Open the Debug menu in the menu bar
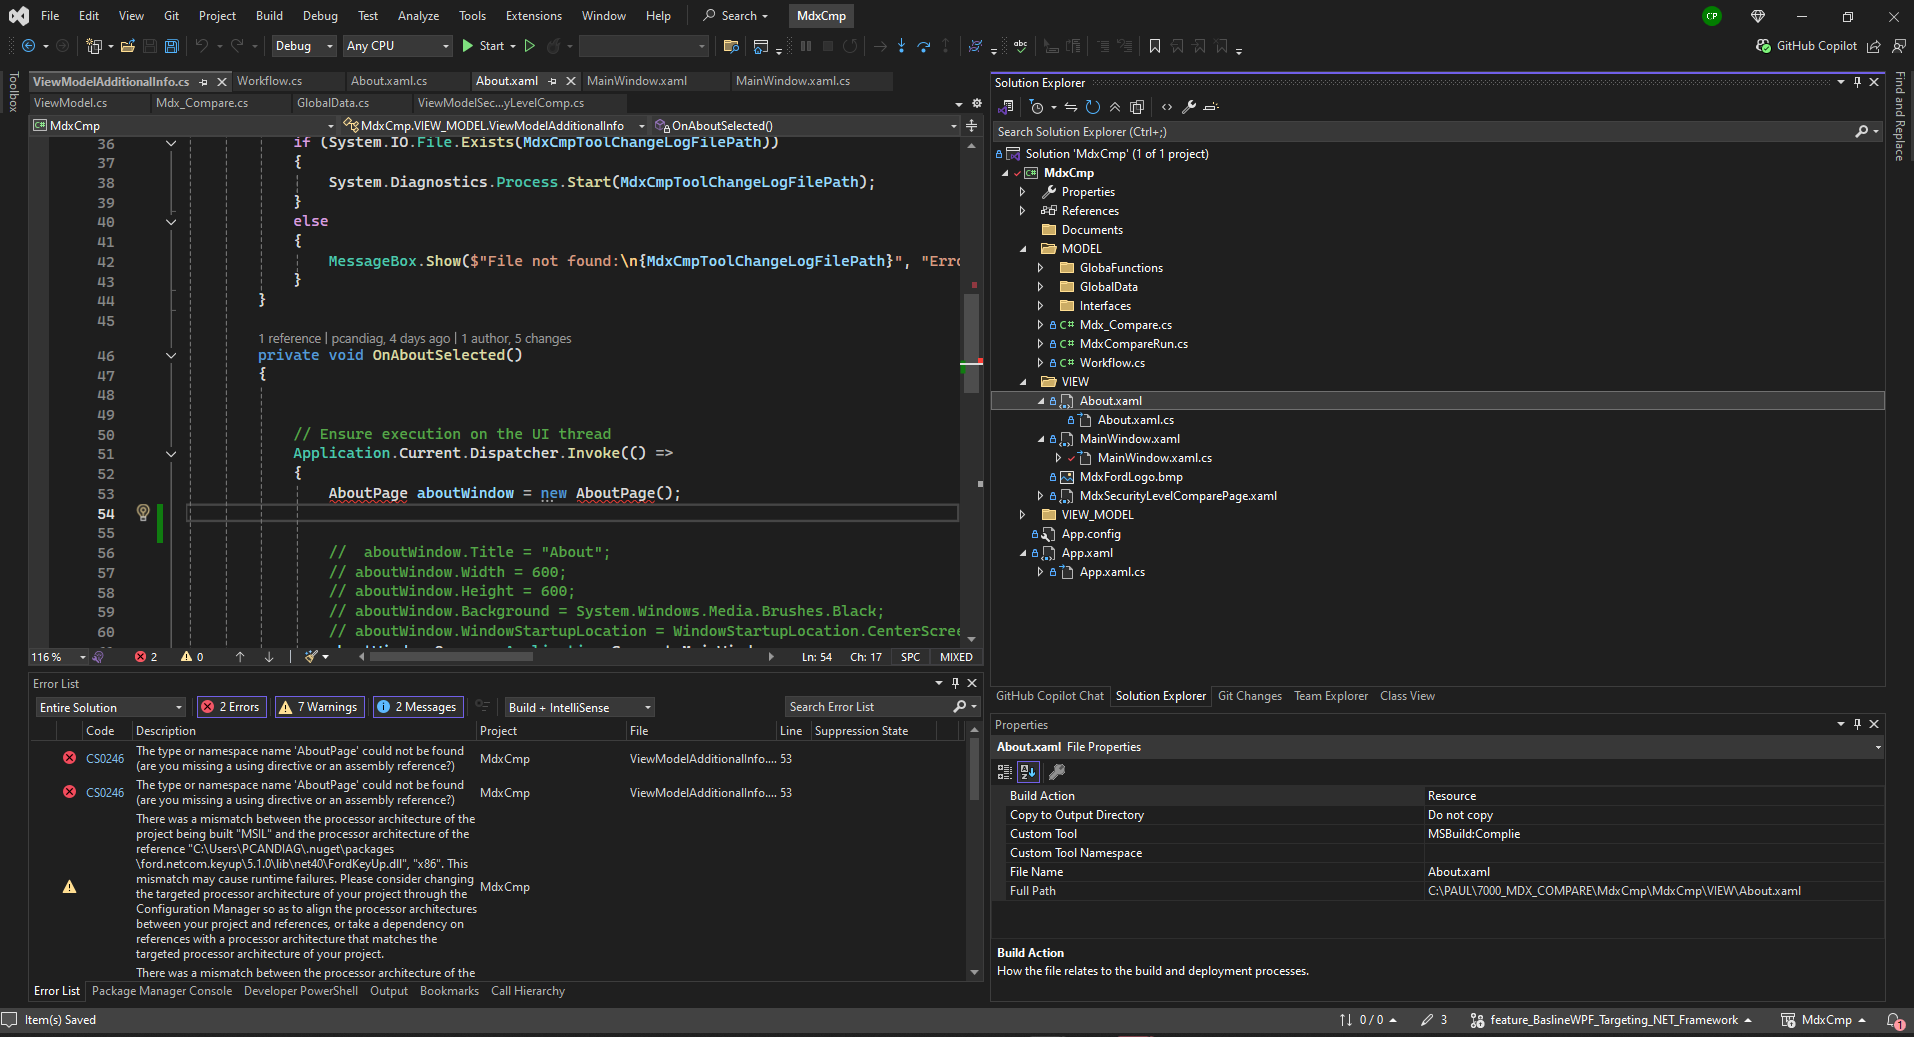Image resolution: width=1914 pixels, height=1037 pixels. pos(319,15)
